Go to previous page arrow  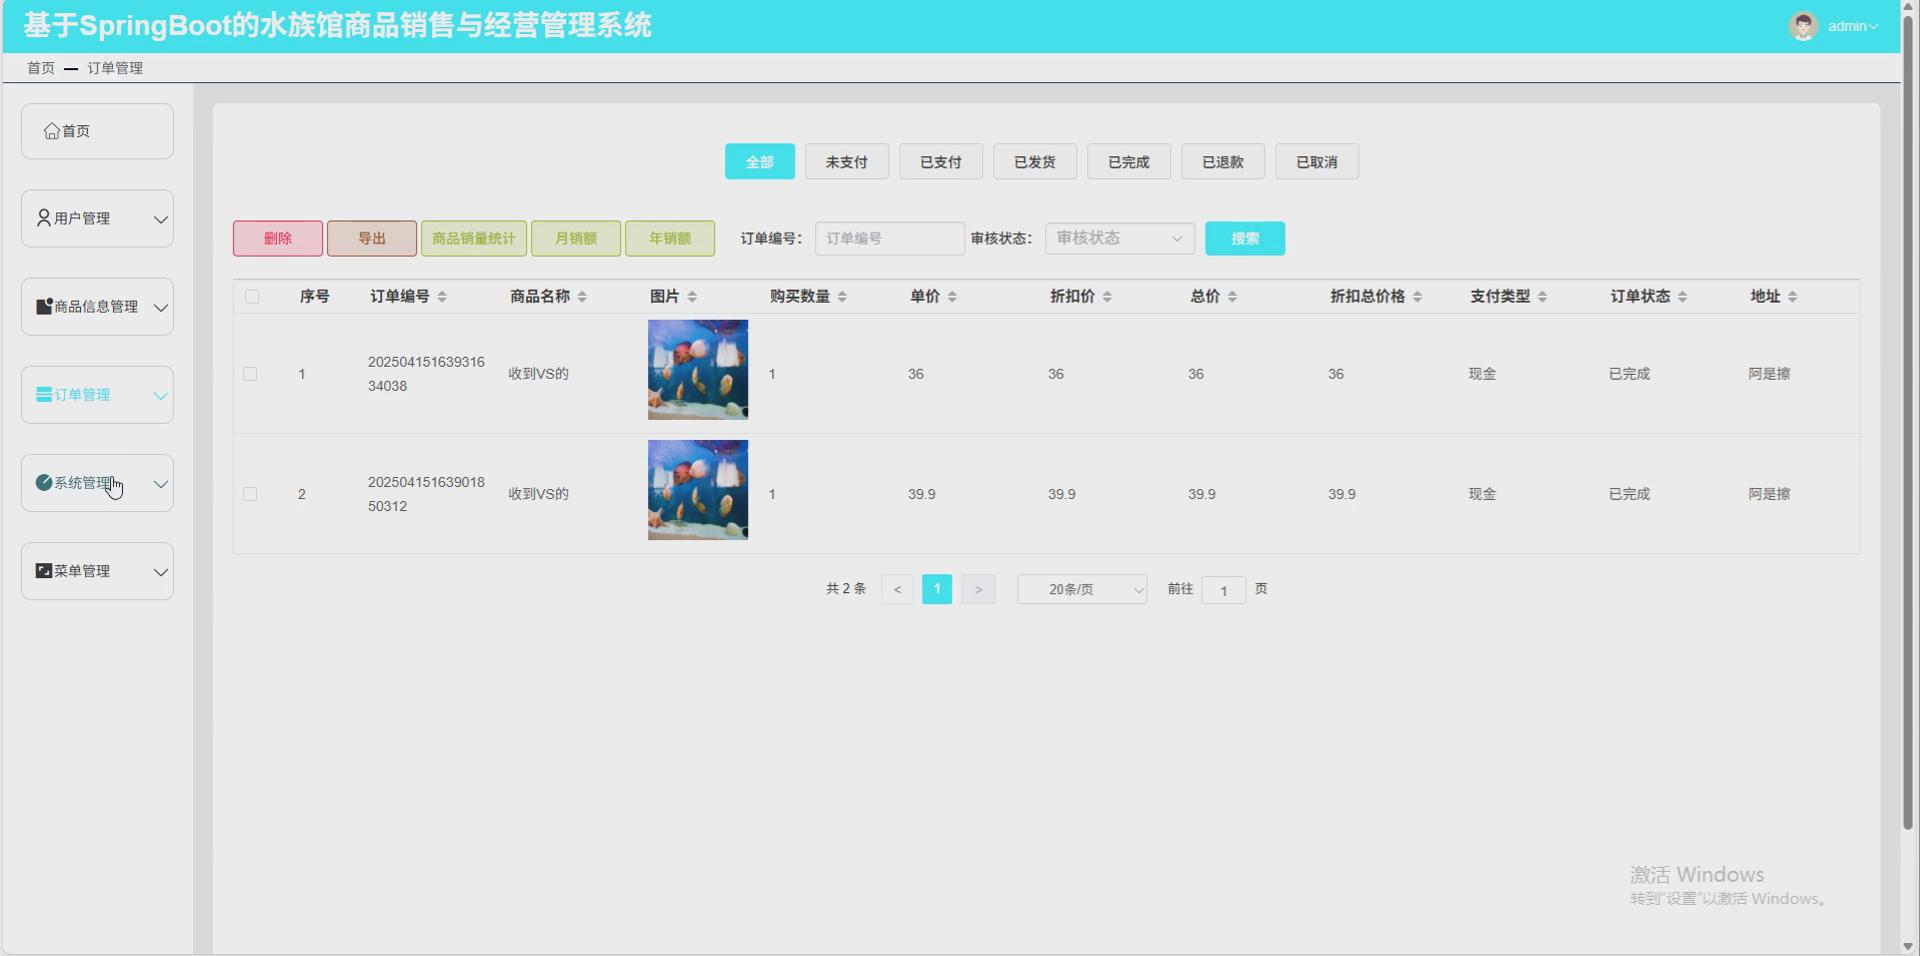coord(897,590)
